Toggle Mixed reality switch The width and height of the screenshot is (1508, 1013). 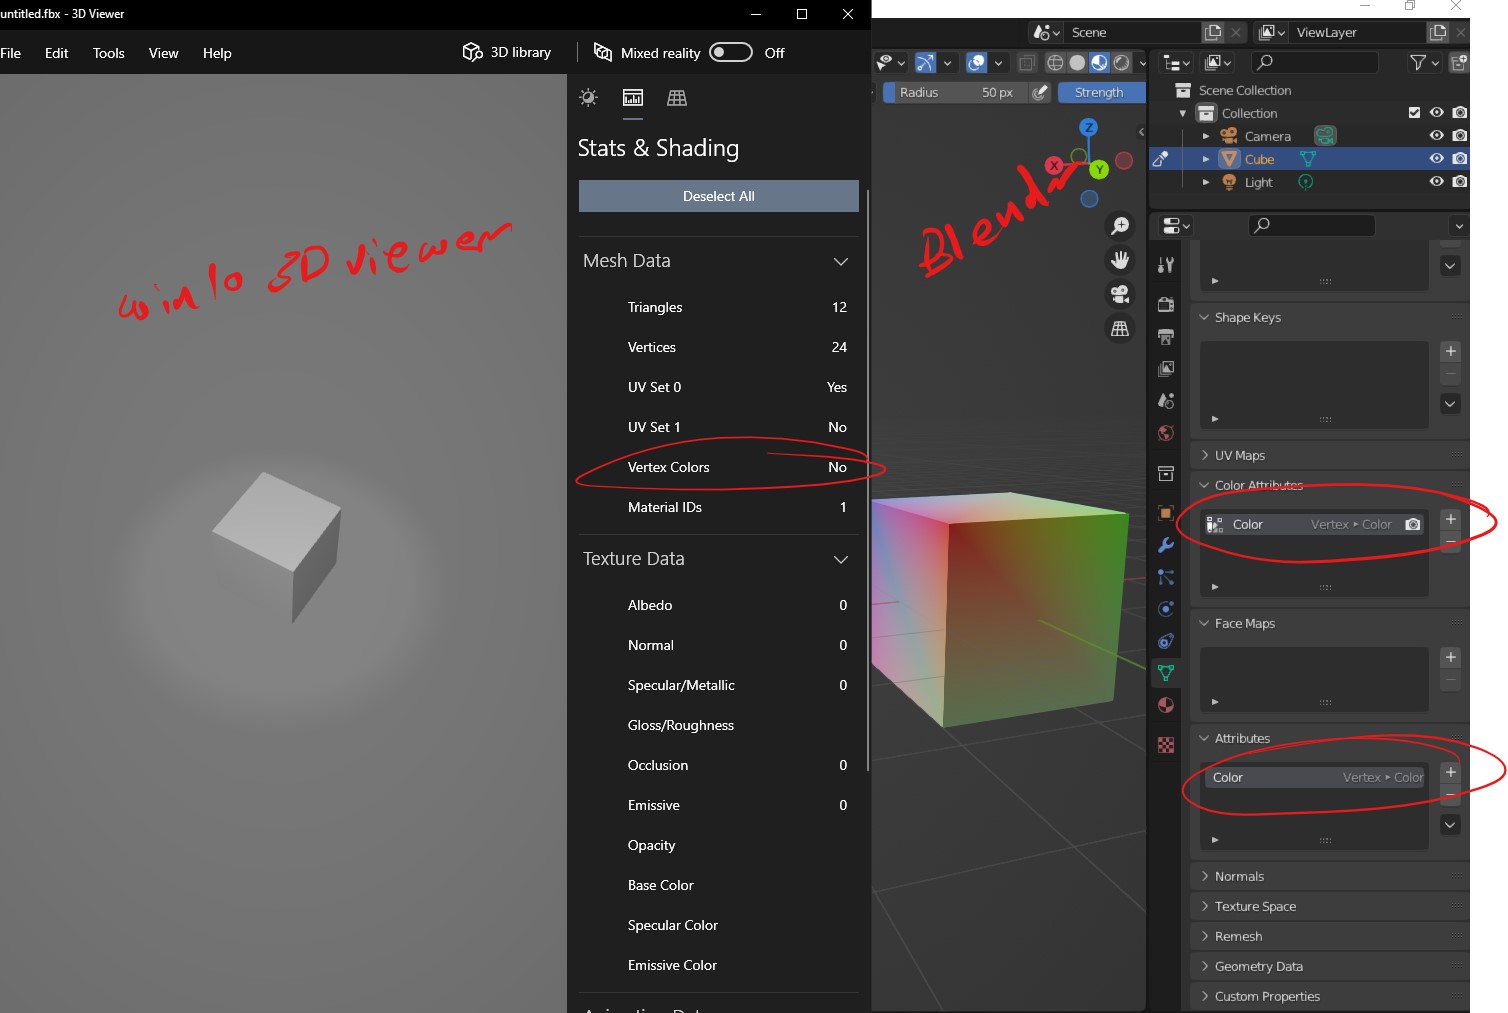(731, 52)
